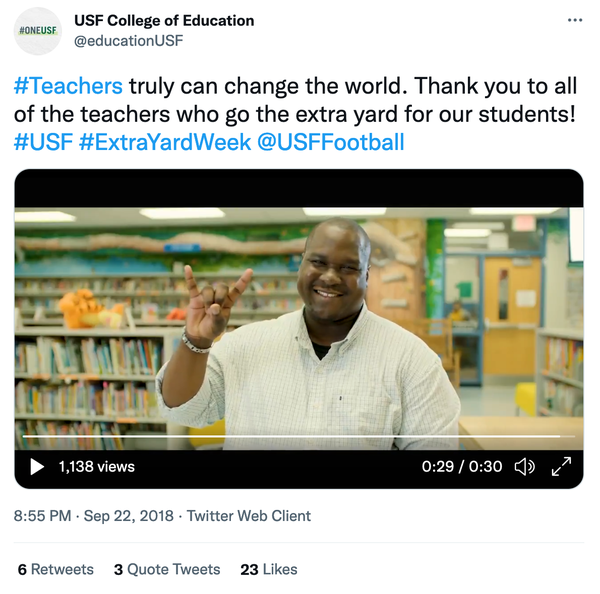Click the 1,138 views counter

click(96, 466)
